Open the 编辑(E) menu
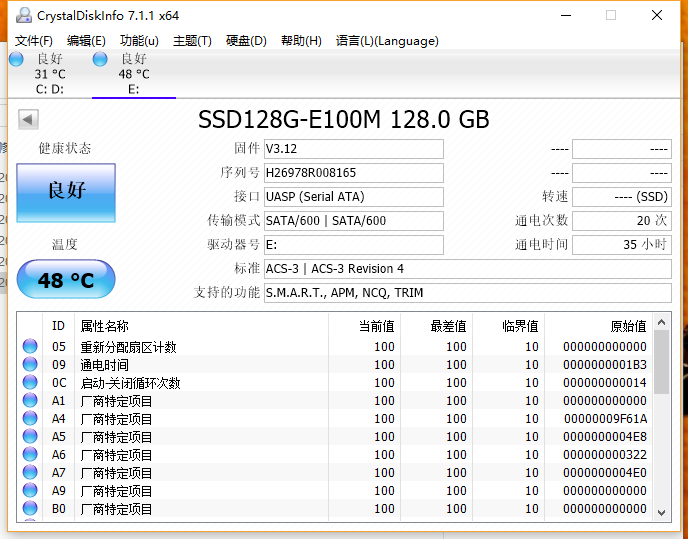The height and width of the screenshot is (539, 688). pos(86,41)
